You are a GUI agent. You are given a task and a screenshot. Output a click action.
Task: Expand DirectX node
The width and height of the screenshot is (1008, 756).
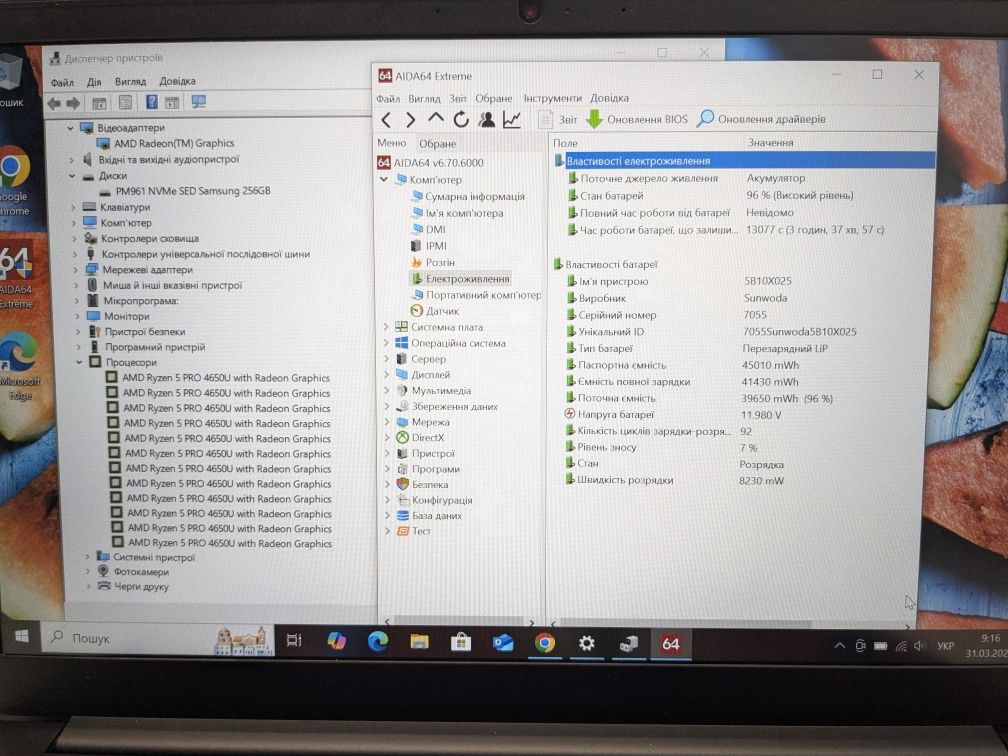387,437
